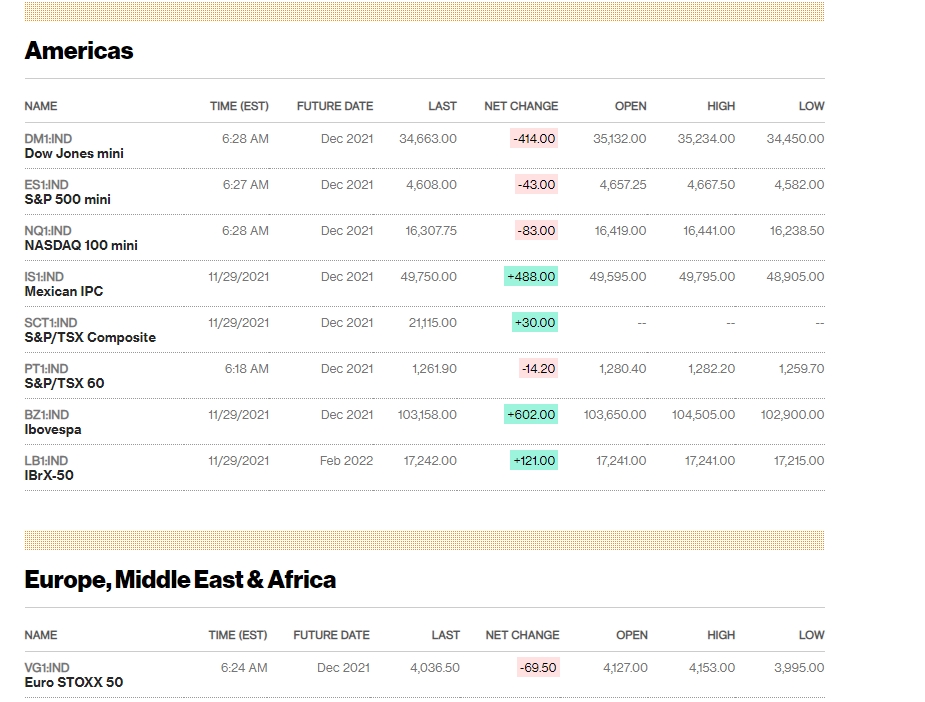925x702 pixels.
Task: Click the LAST column header in the Americas table
Action: click(442, 106)
